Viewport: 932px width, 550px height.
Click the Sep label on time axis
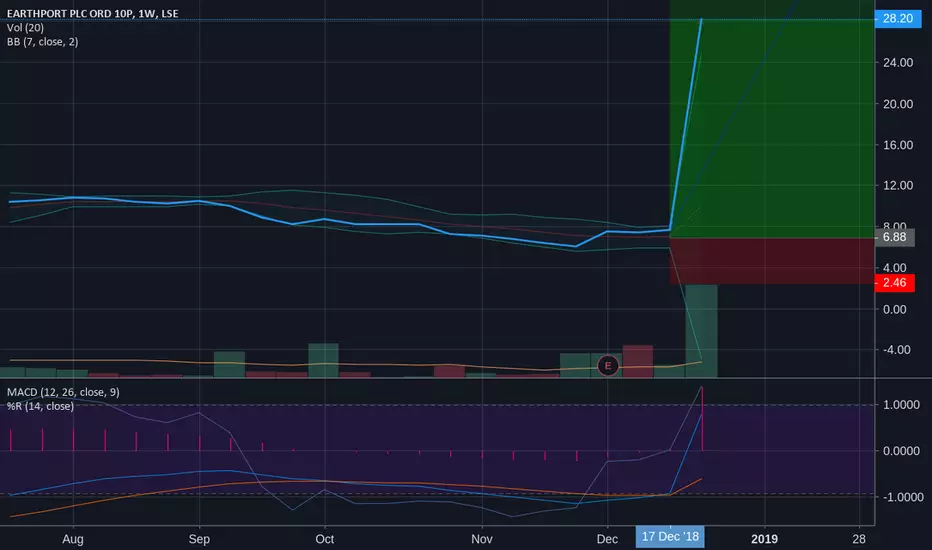[199, 539]
